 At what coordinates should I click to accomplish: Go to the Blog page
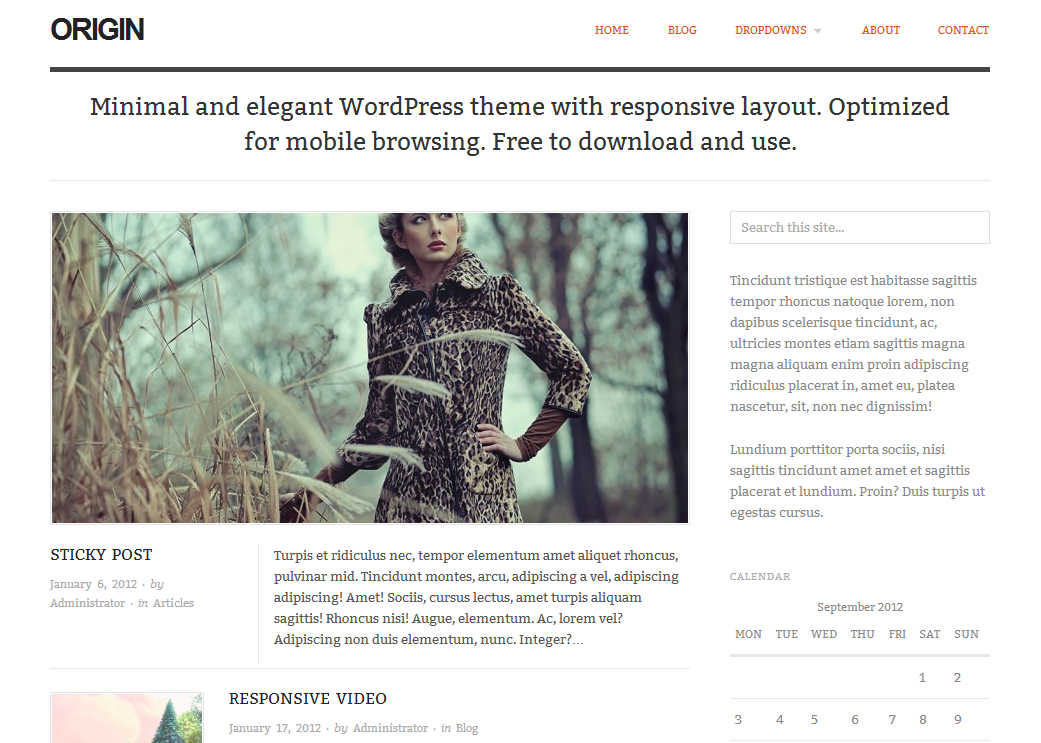[682, 31]
